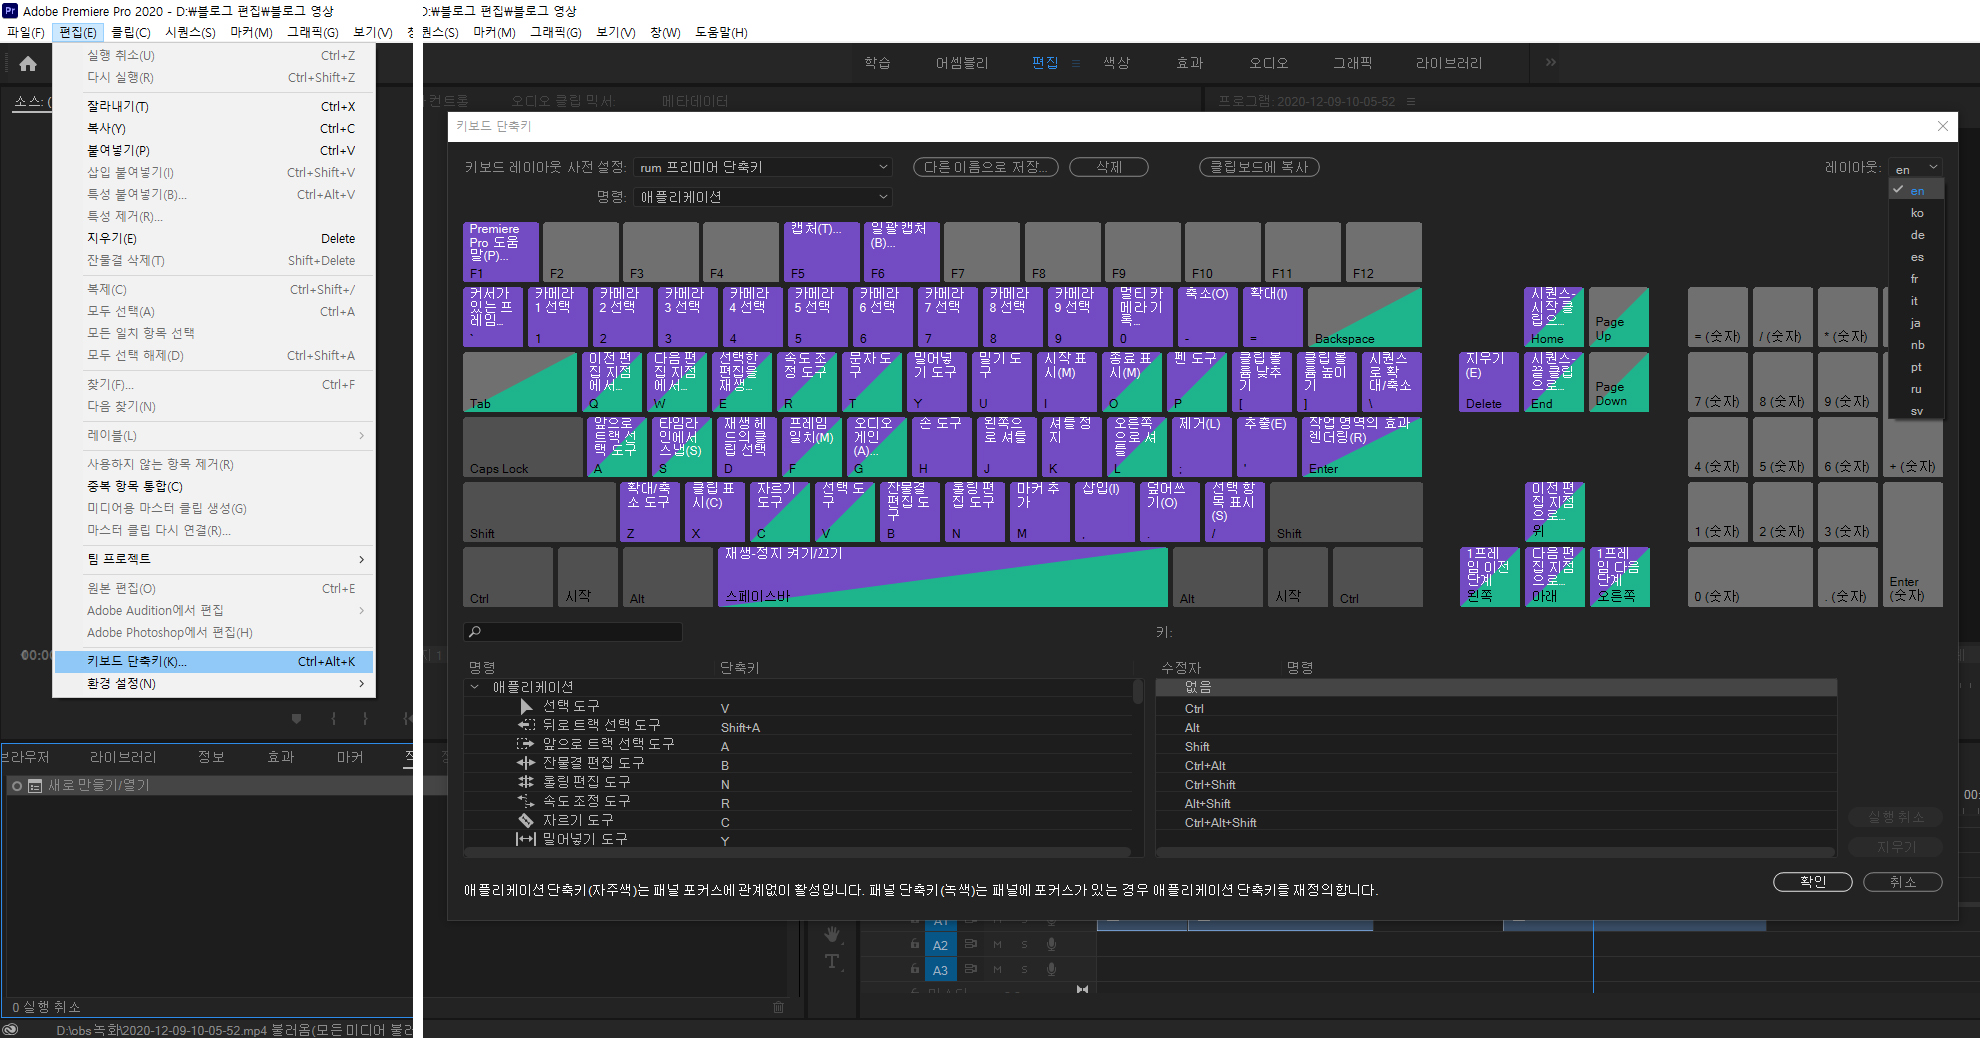Viewport: 1980px width, 1038px height.
Task: Select Ctrl+Alt modifier row
Action: coord(1495,765)
